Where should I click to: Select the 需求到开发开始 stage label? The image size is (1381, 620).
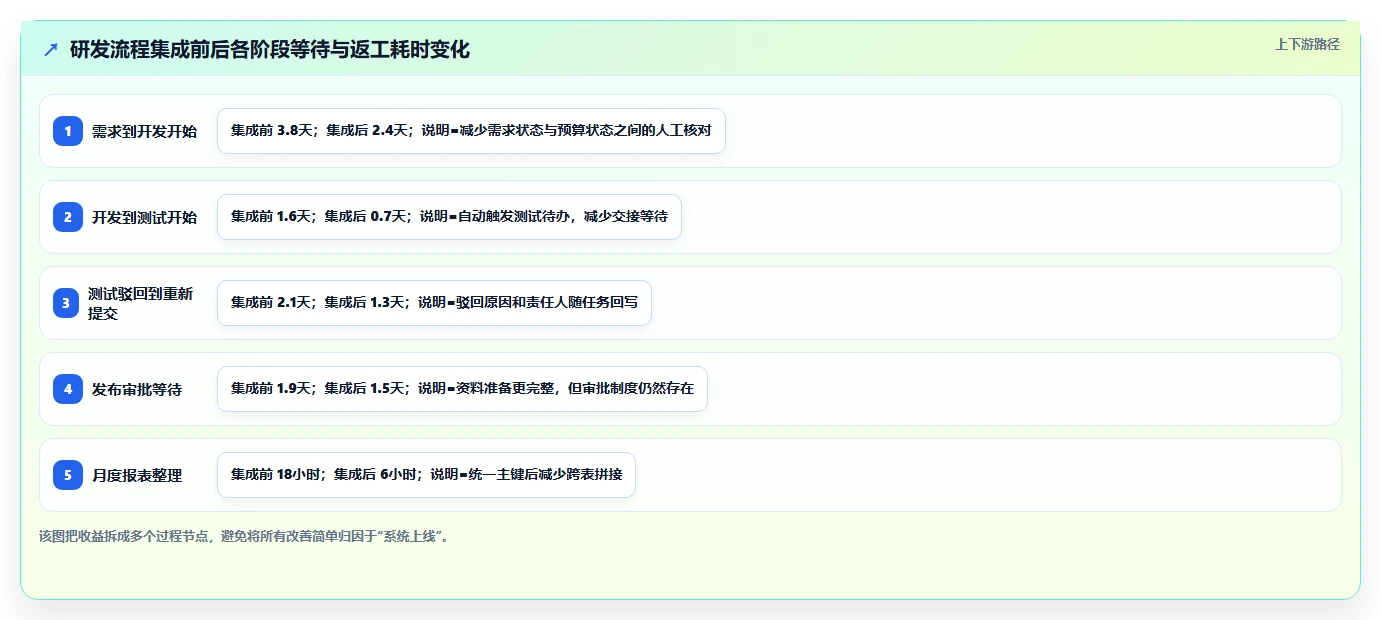pos(144,131)
